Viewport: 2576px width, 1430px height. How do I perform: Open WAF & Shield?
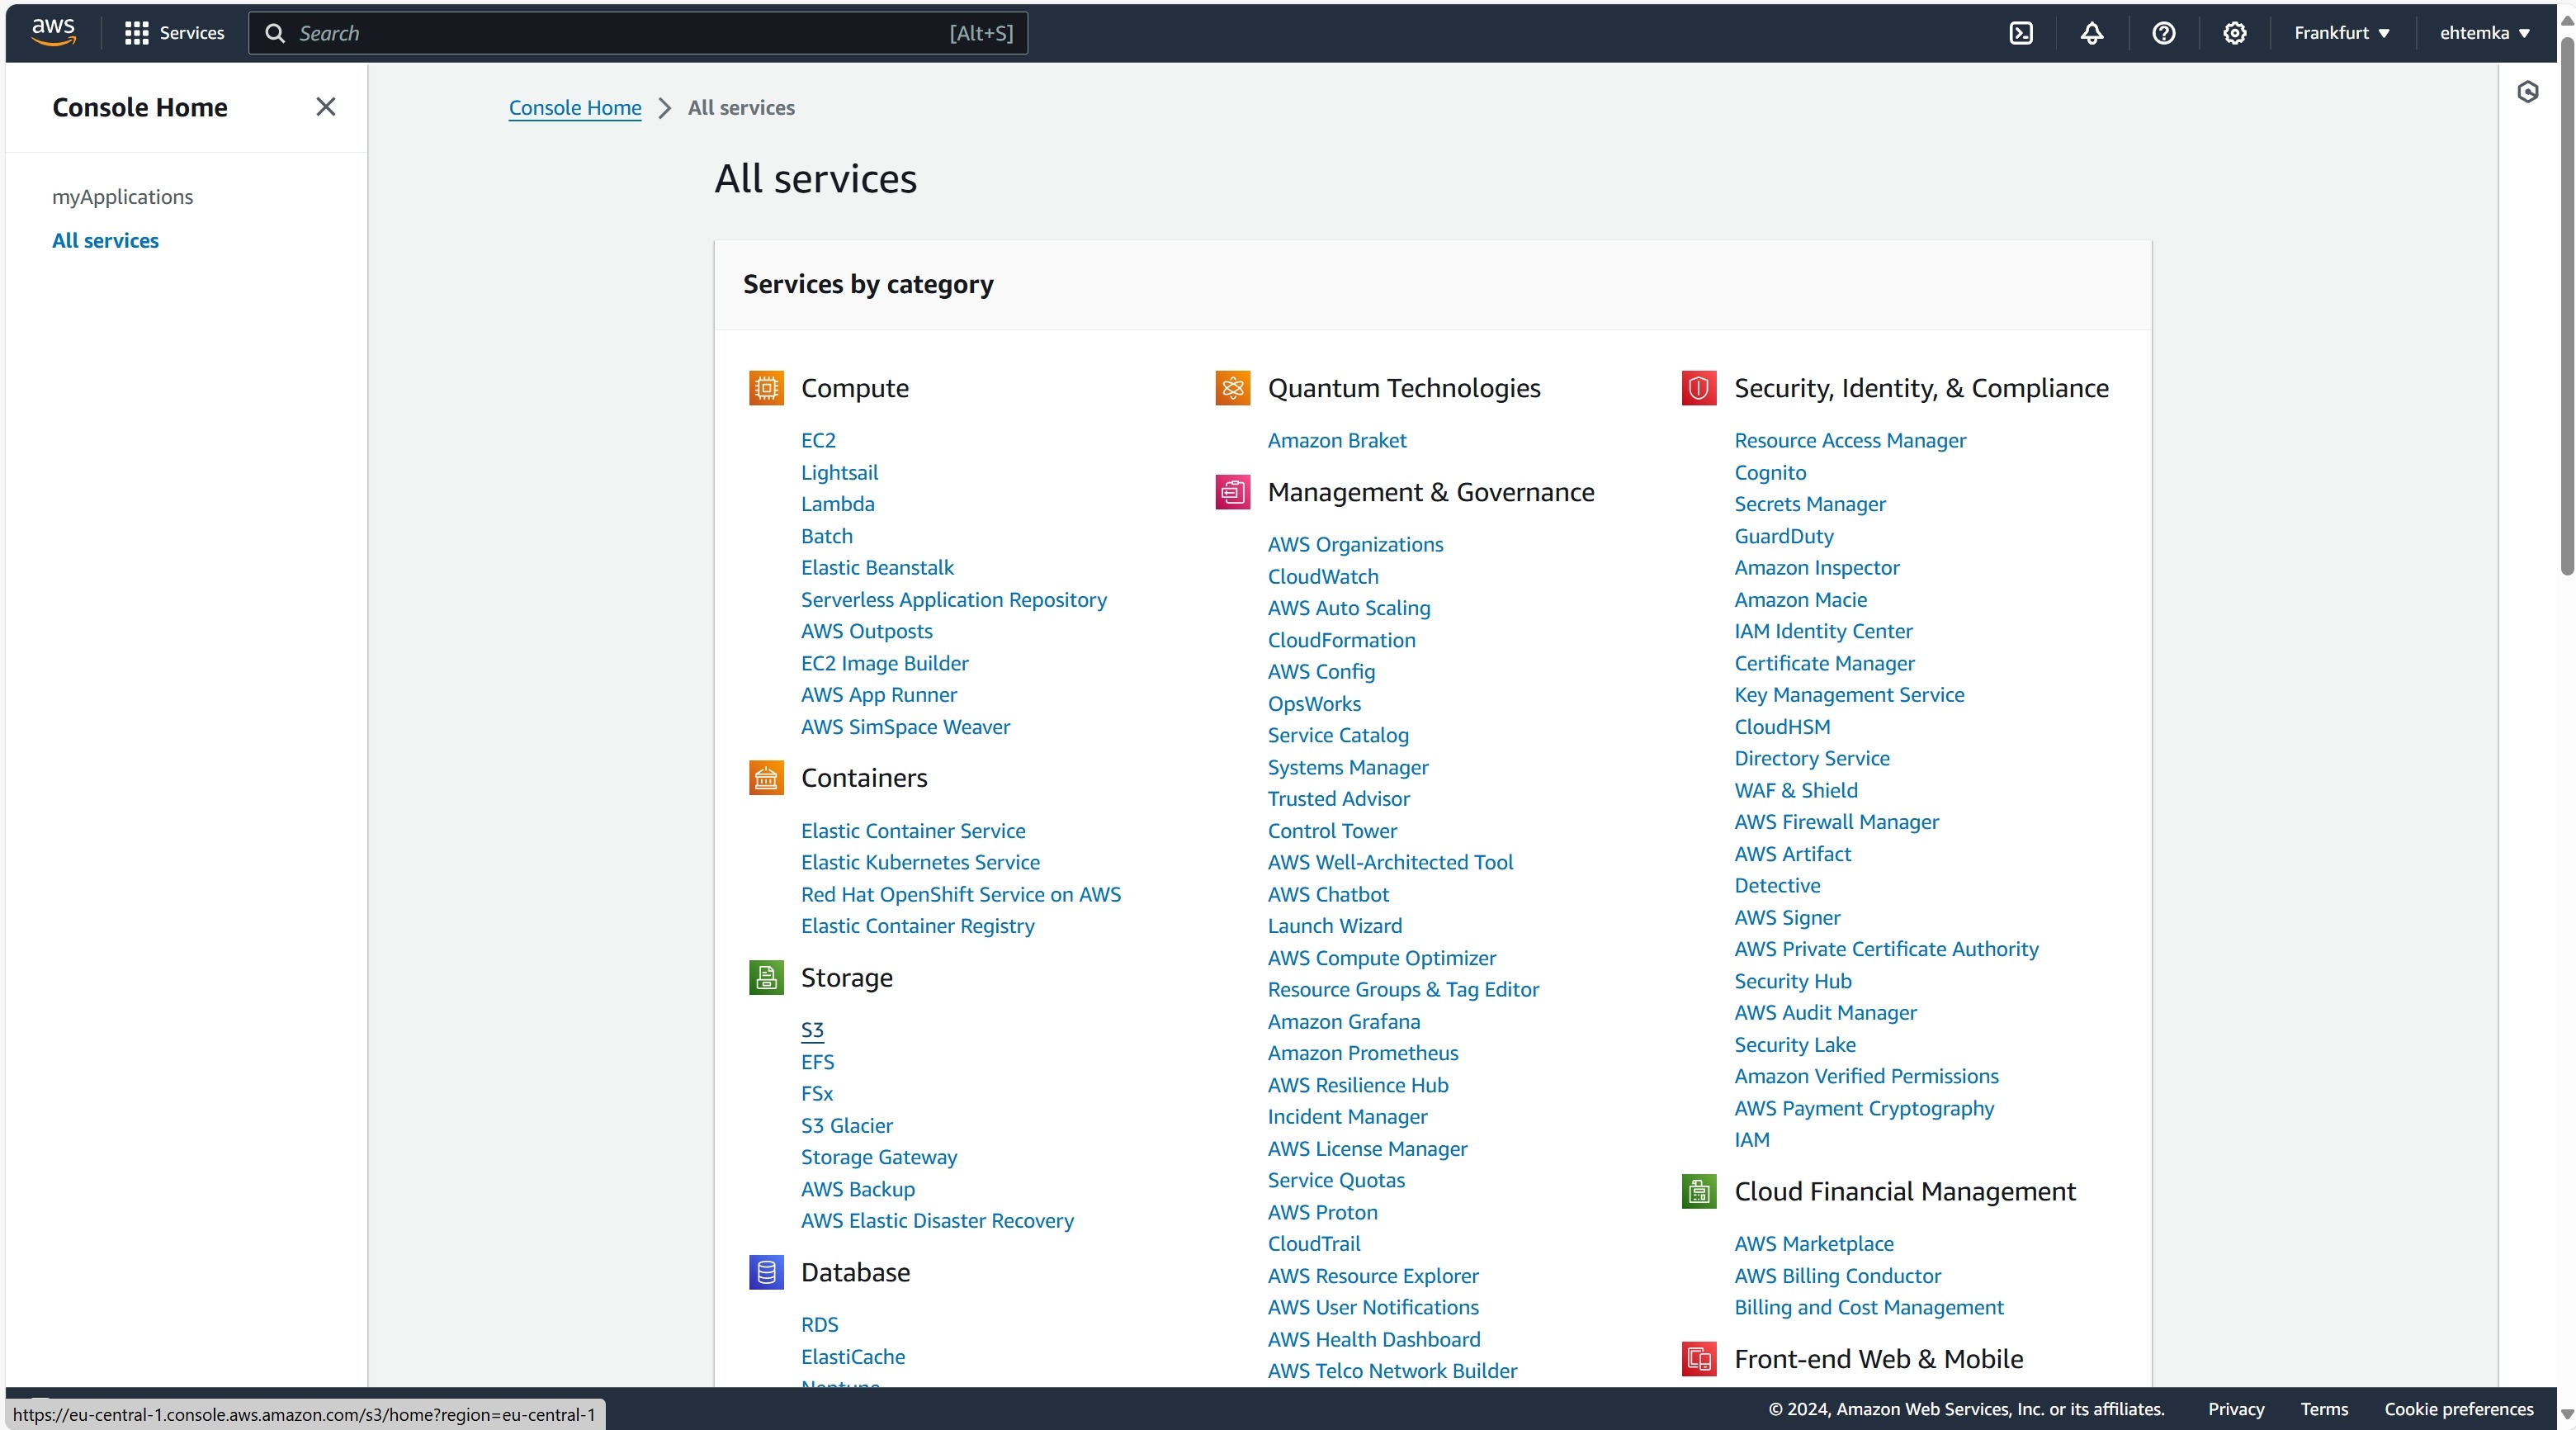coord(1796,790)
